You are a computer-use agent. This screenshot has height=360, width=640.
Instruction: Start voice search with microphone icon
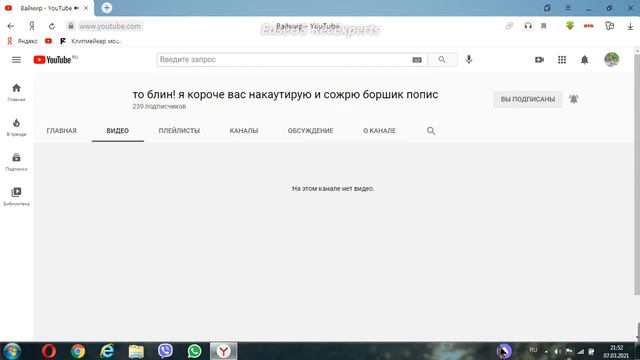click(469, 60)
